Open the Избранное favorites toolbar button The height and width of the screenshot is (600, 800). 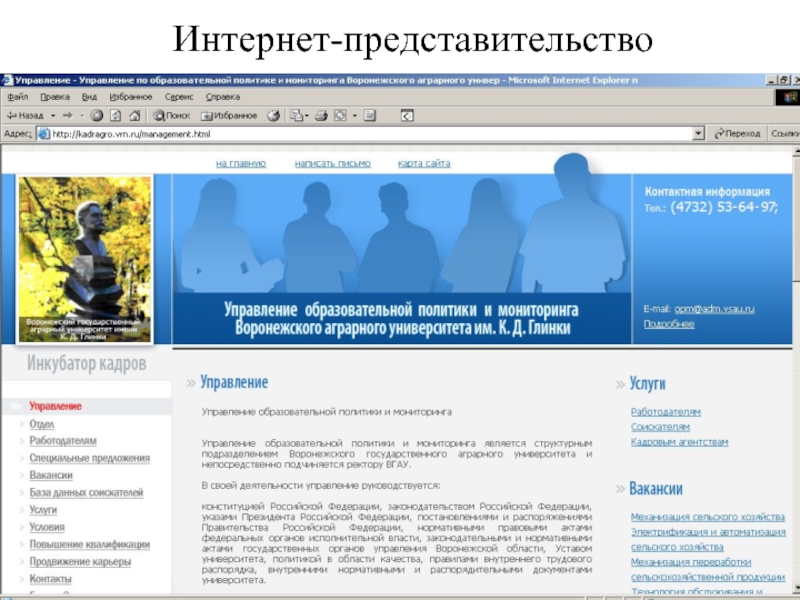click(x=229, y=116)
